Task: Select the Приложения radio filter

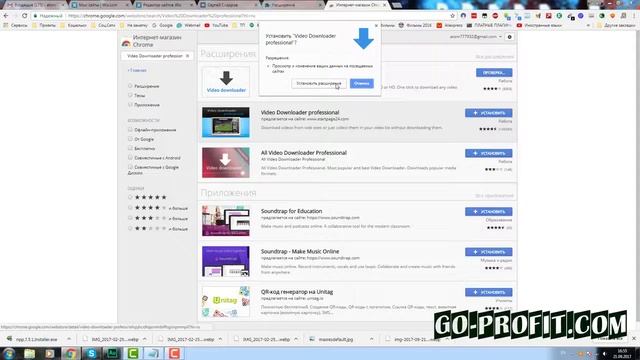Action: (130, 104)
